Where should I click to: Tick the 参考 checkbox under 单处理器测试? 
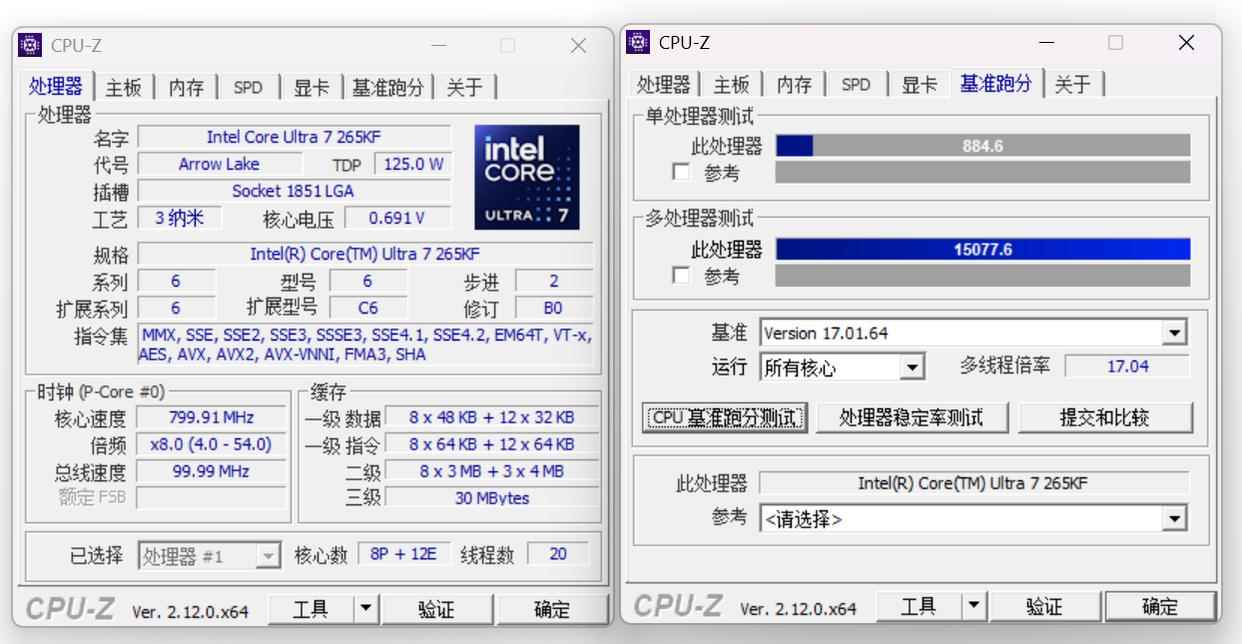pyautogui.click(x=681, y=172)
